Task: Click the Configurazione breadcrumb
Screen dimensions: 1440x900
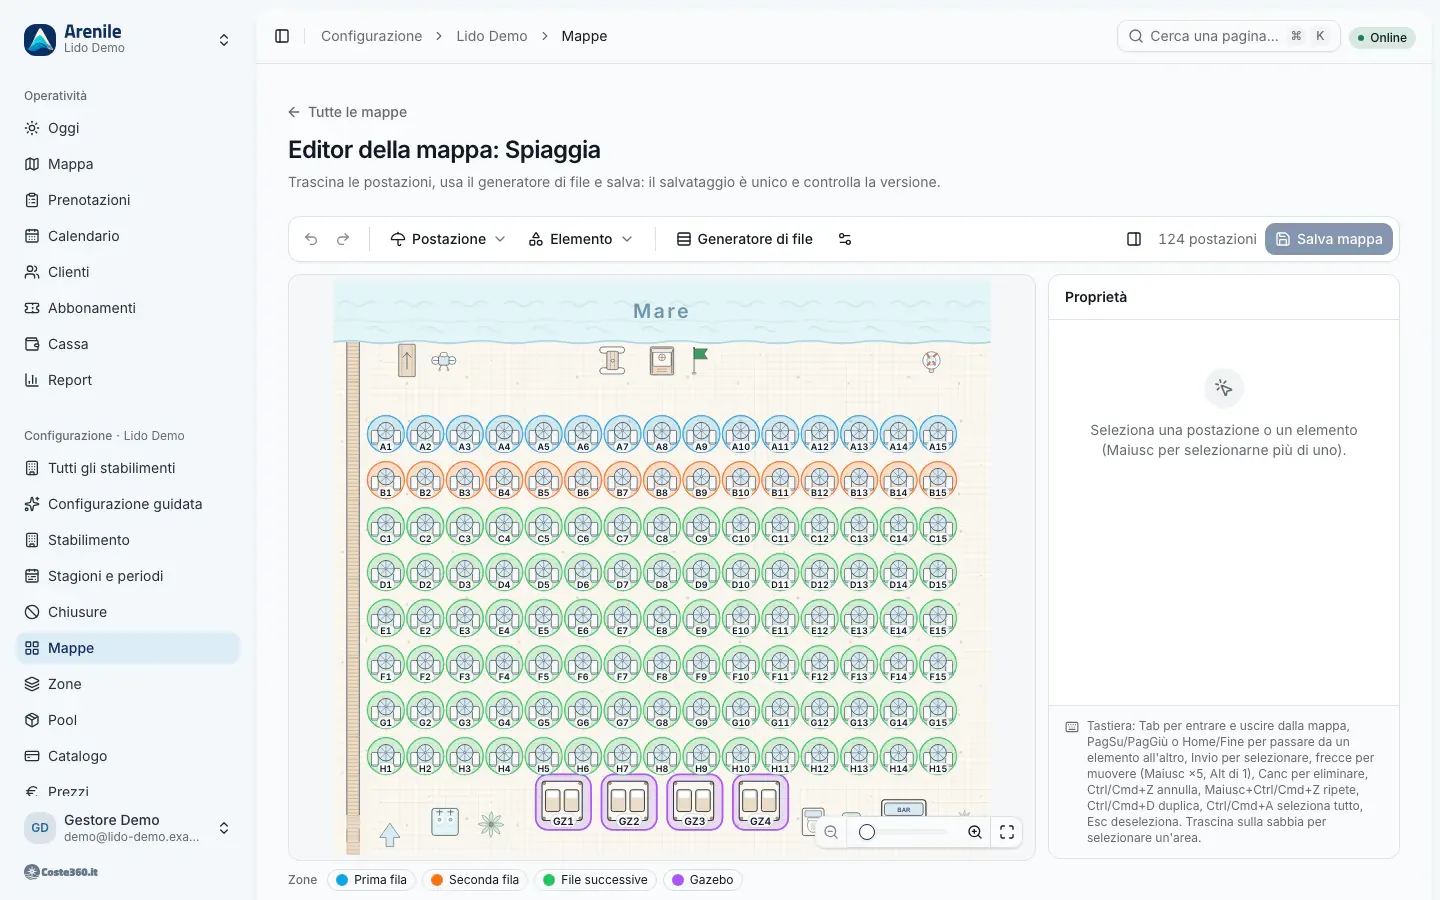Action: click(372, 36)
